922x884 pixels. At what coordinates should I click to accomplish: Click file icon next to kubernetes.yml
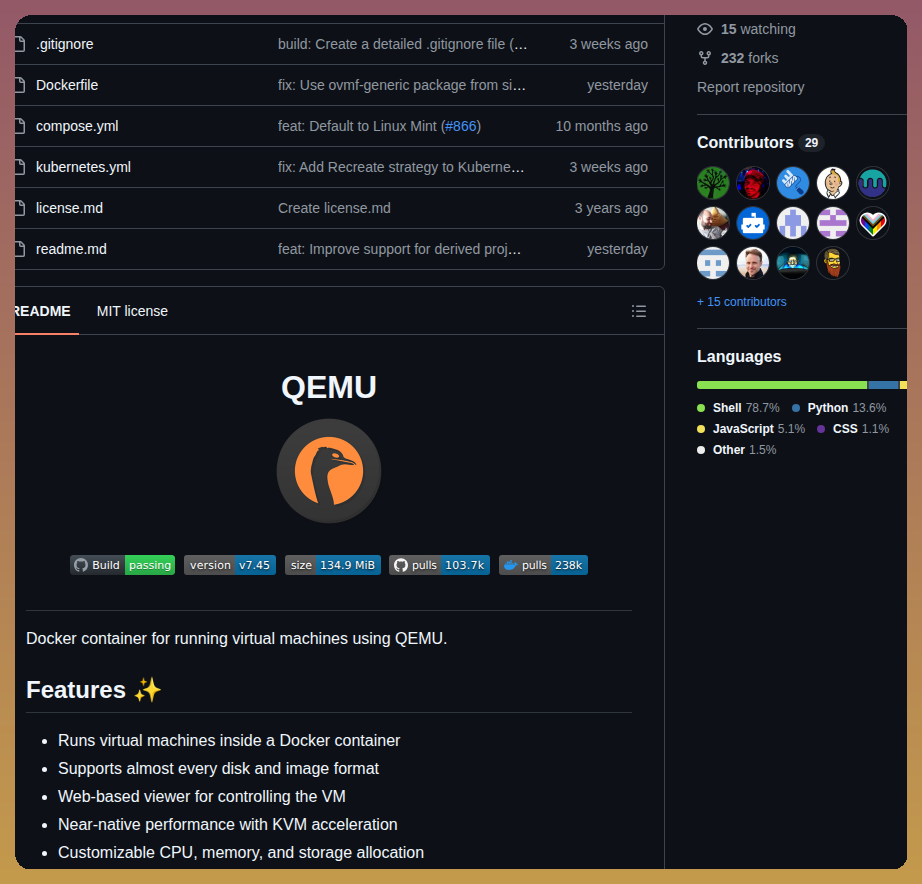coord(21,167)
